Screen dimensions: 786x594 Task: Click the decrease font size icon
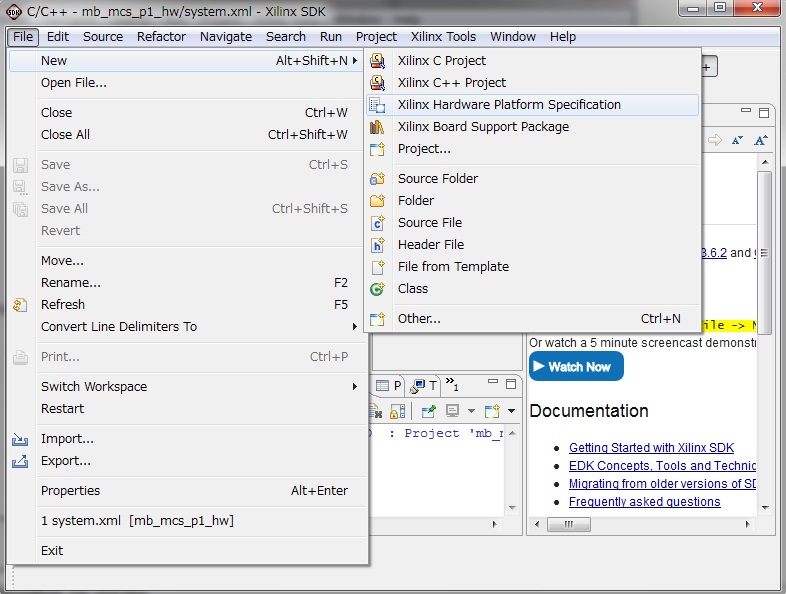(x=737, y=140)
